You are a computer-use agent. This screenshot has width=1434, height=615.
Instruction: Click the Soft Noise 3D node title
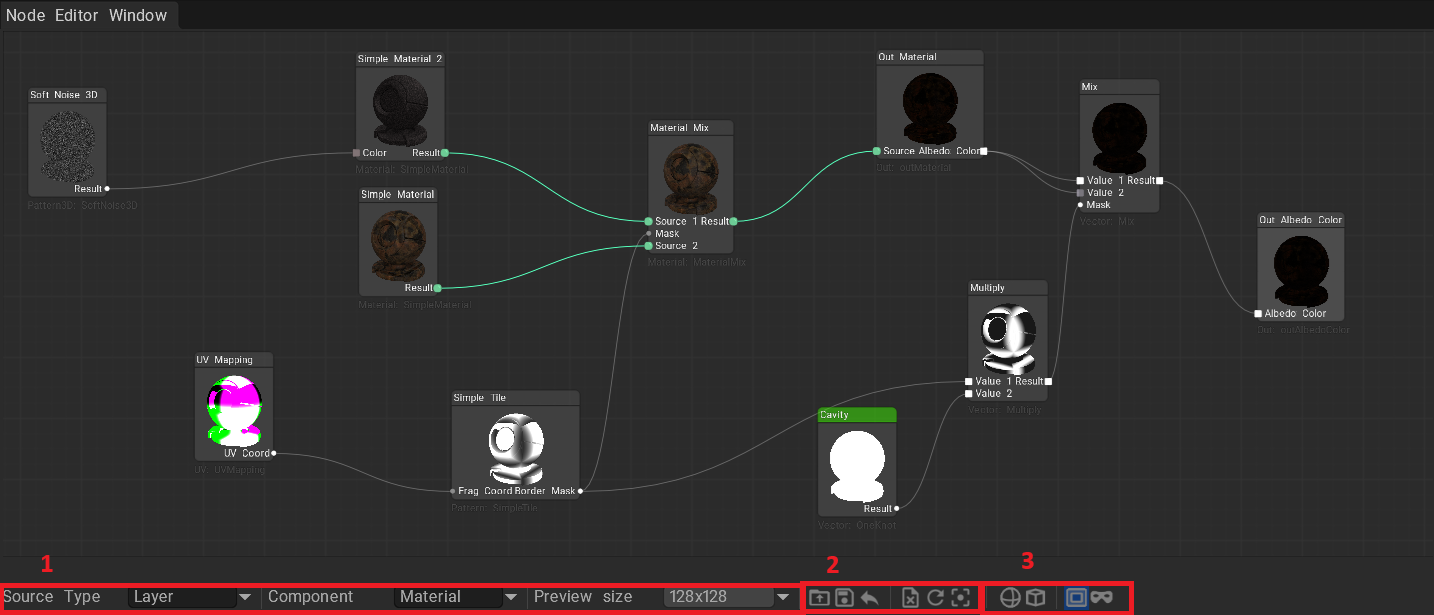pyautogui.click(x=66, y=95)
